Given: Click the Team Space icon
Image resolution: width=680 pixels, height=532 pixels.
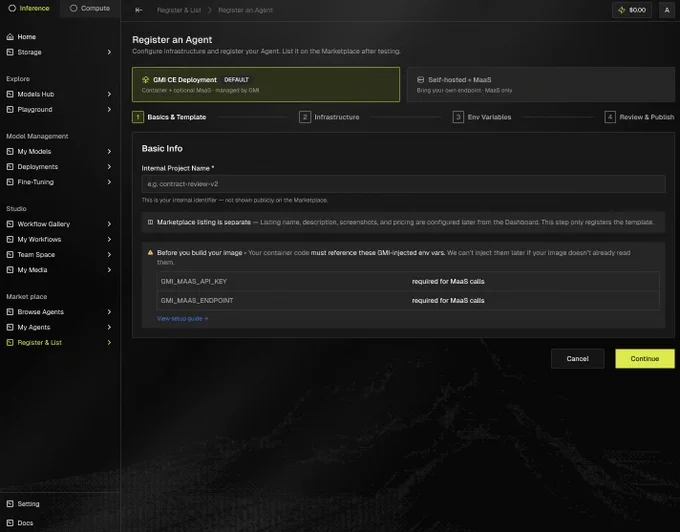Looking at the screenshot, I should tap(10, 255).
